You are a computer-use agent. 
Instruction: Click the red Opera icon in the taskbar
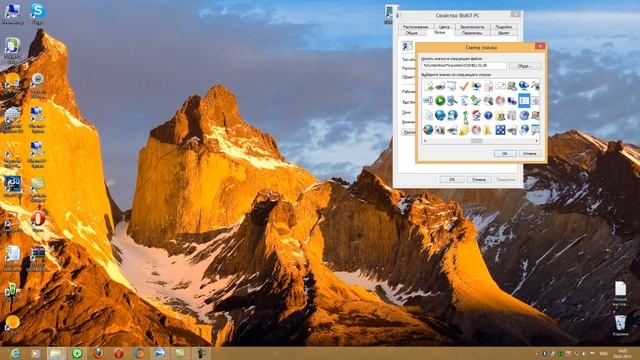pos(118,353)
